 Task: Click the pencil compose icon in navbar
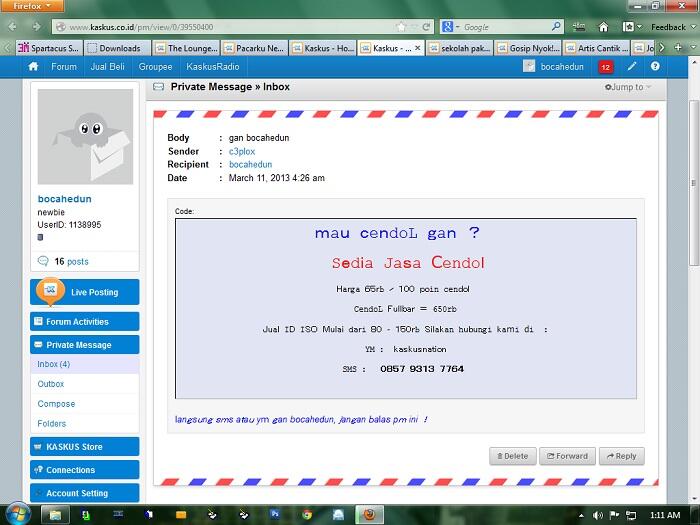[x=631, y=67]
